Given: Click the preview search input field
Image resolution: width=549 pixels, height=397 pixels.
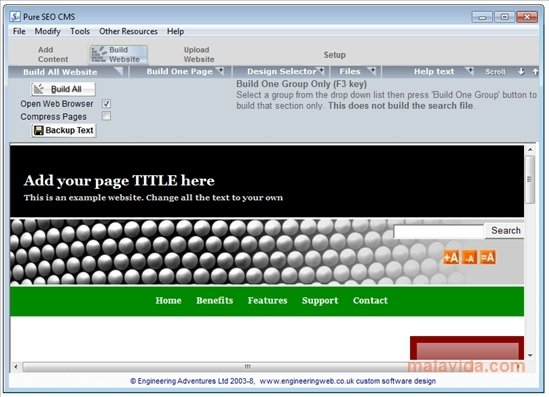Looking at the screenshot, I should (x=439, y=231).
